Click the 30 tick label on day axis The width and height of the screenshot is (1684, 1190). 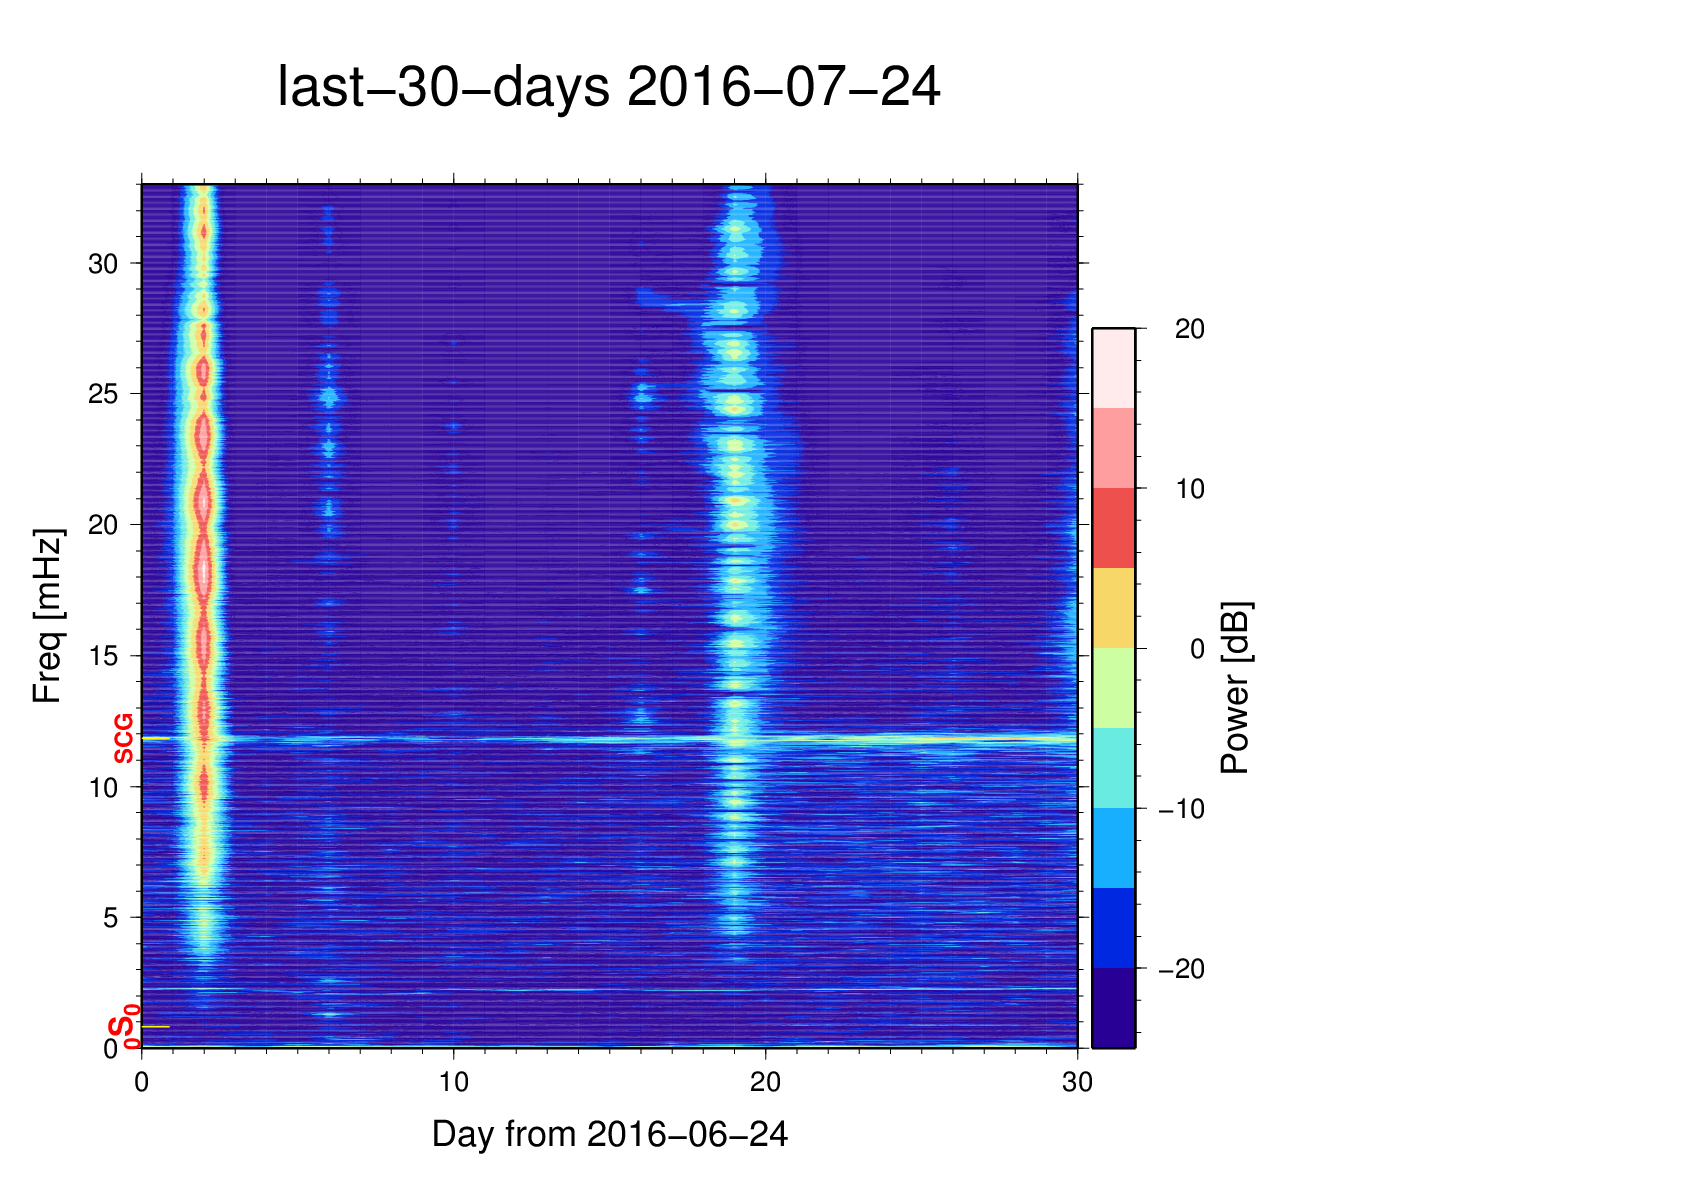coord(1077,1082)
